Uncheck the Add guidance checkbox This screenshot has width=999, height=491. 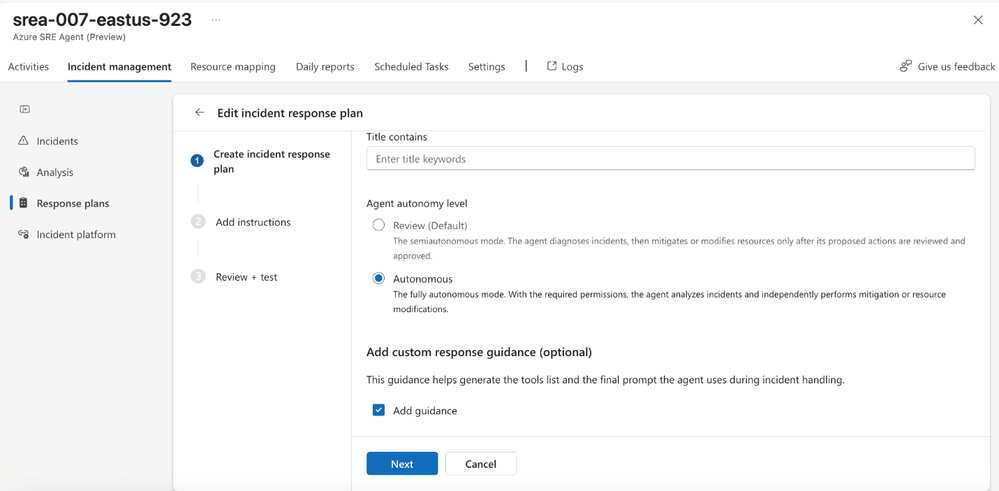[378, 410]
